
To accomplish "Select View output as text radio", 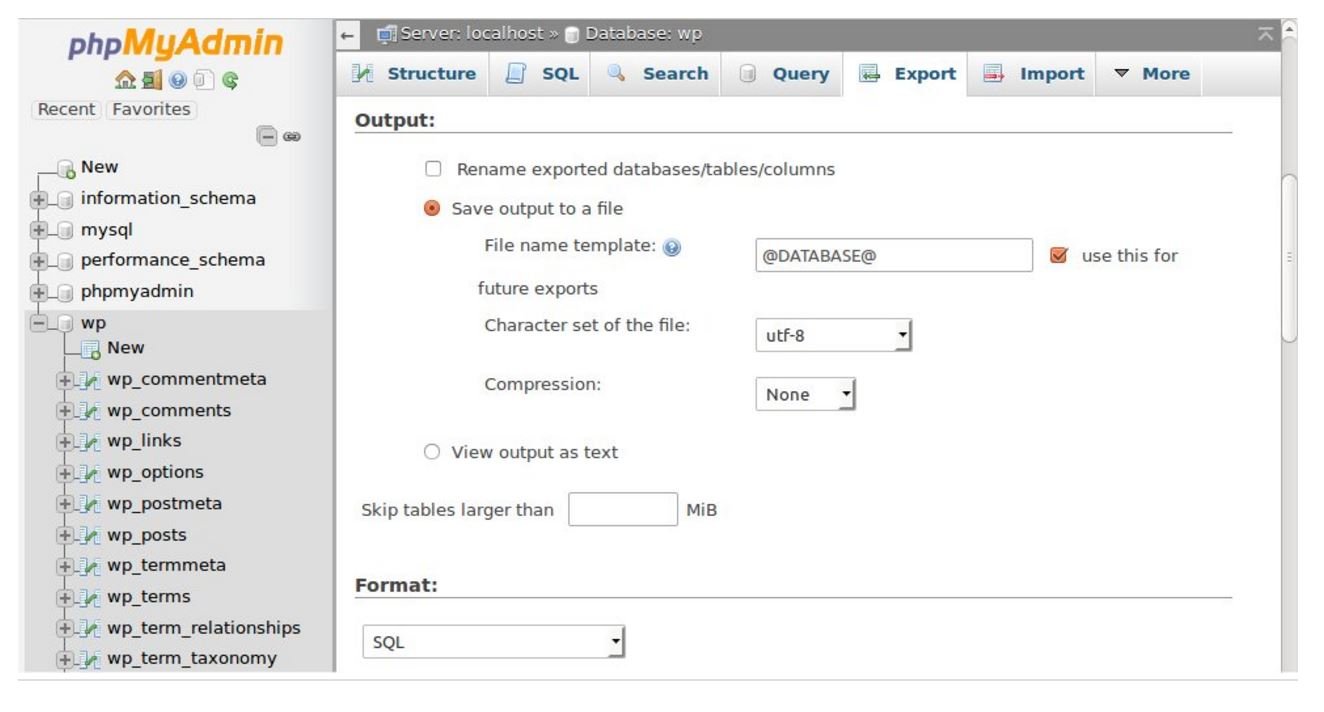I will 432,452.
